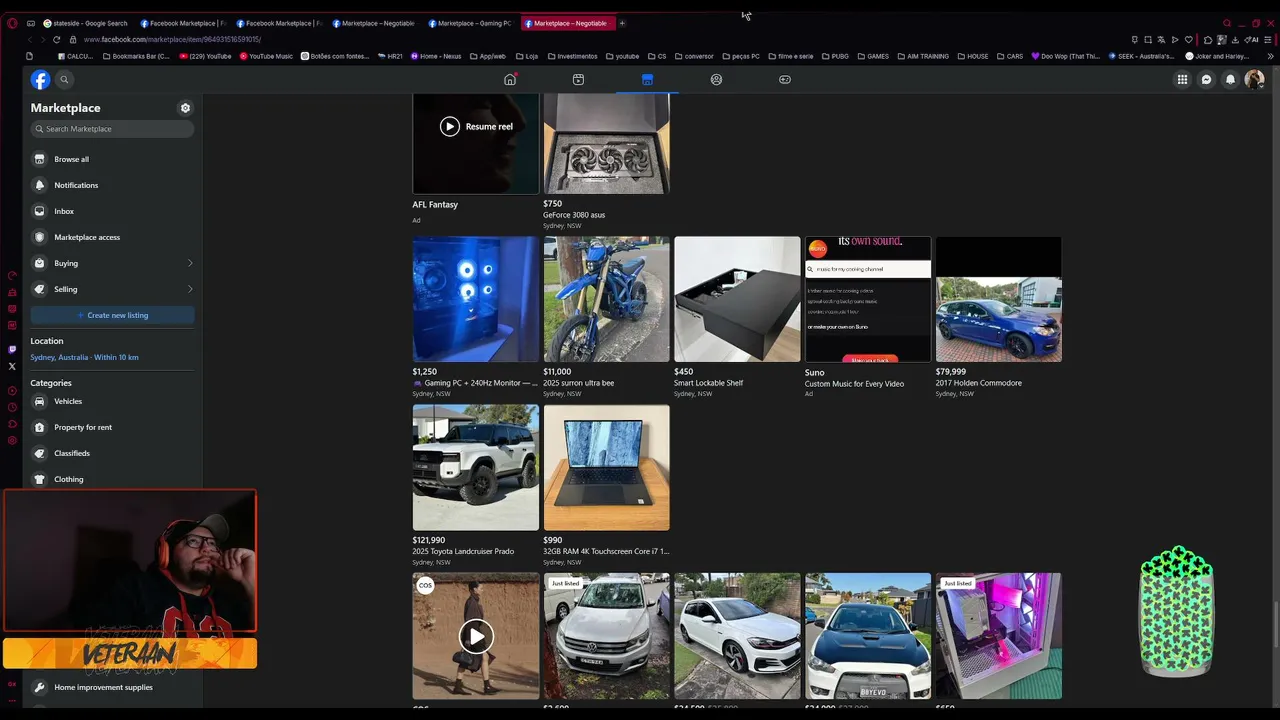Open Marketplace access
1280x720 pixels.
point(112,237)
